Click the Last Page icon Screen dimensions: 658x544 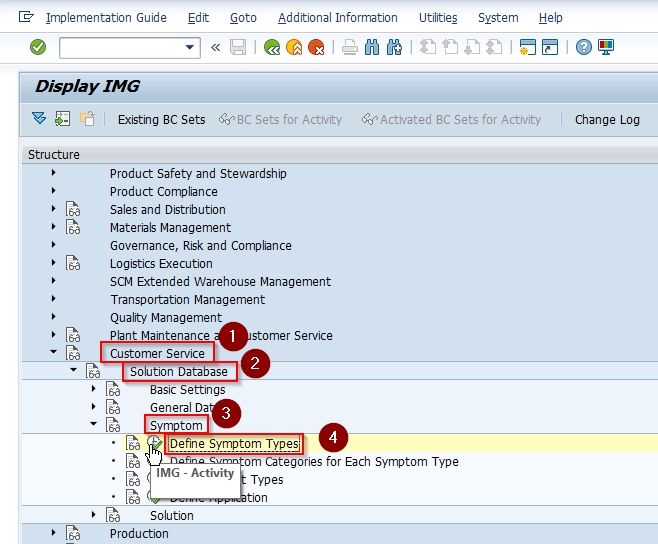tap(494, 47)
